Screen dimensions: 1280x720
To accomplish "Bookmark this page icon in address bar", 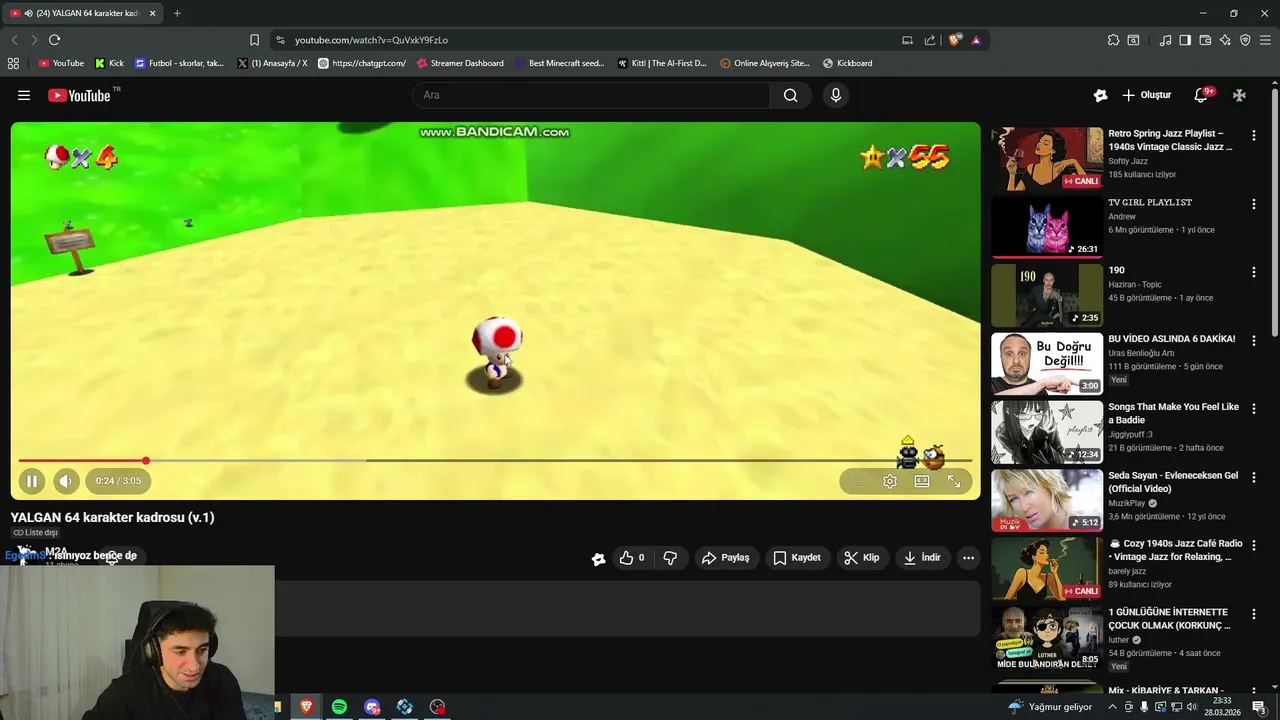I will (254, 40).
